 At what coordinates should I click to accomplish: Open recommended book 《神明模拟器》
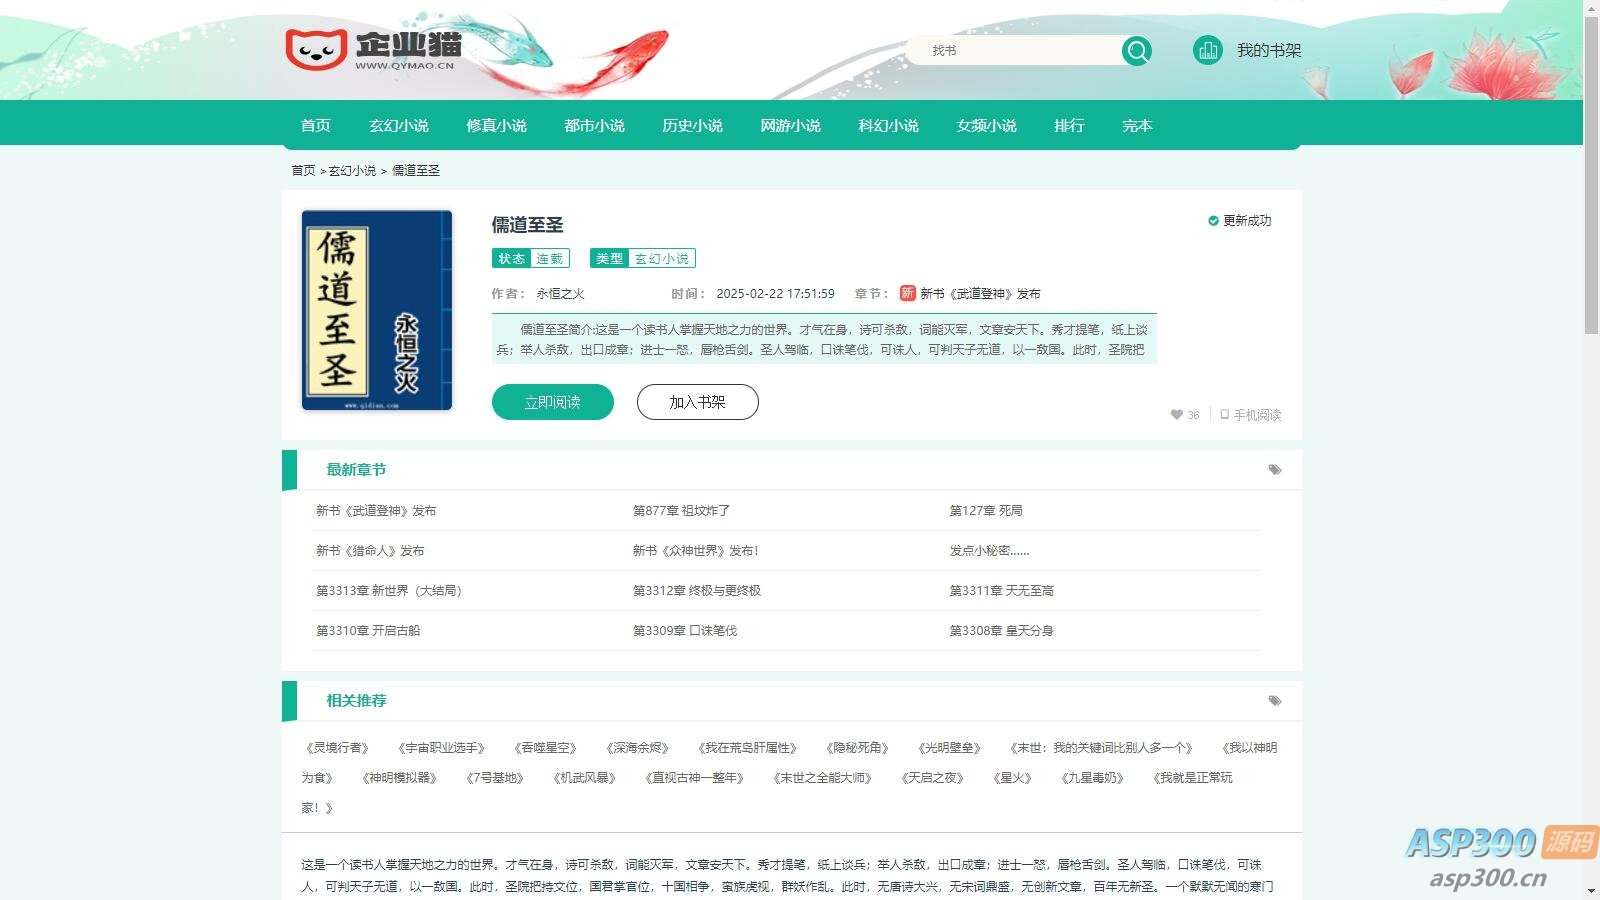point(399,778)
